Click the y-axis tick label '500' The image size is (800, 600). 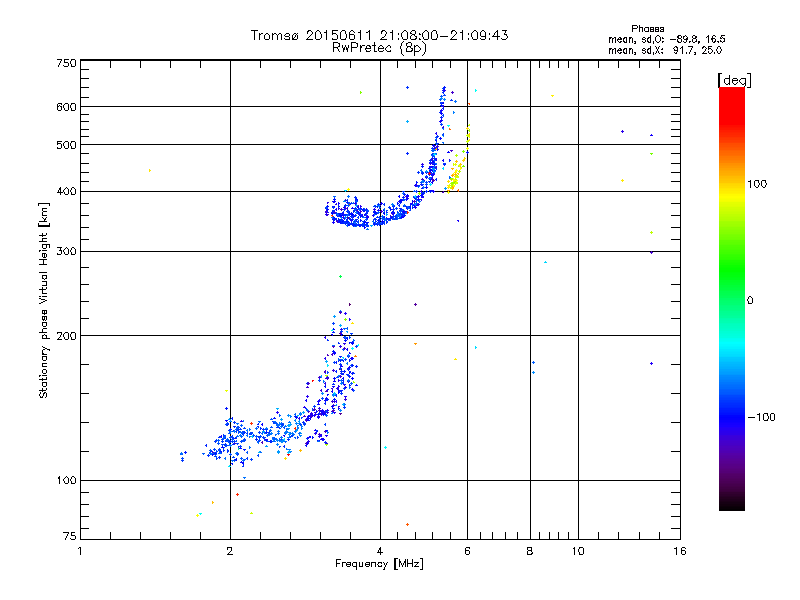click(66, 145)
